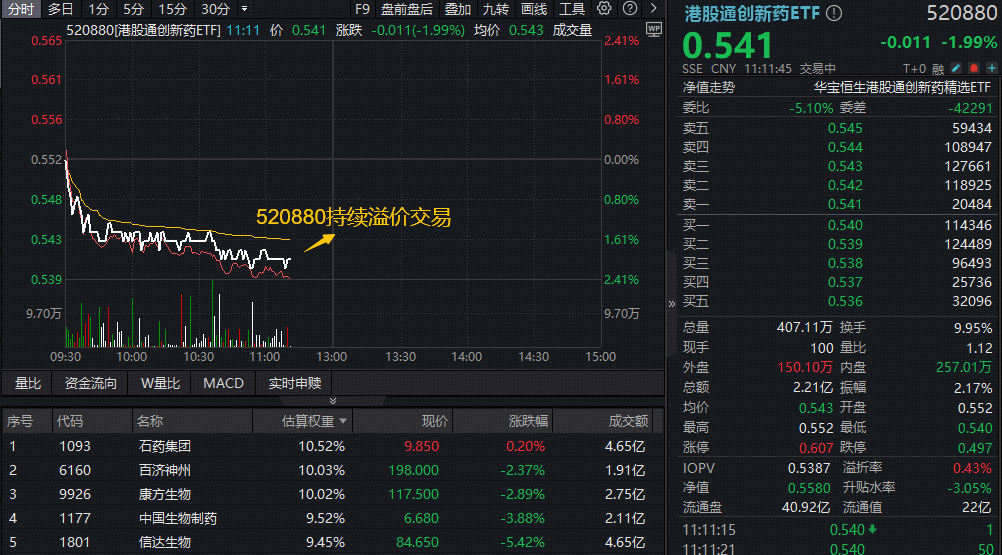Toggle the 九转 indicator
This screenshot has width=1002, height=555.
pos(495,9)
